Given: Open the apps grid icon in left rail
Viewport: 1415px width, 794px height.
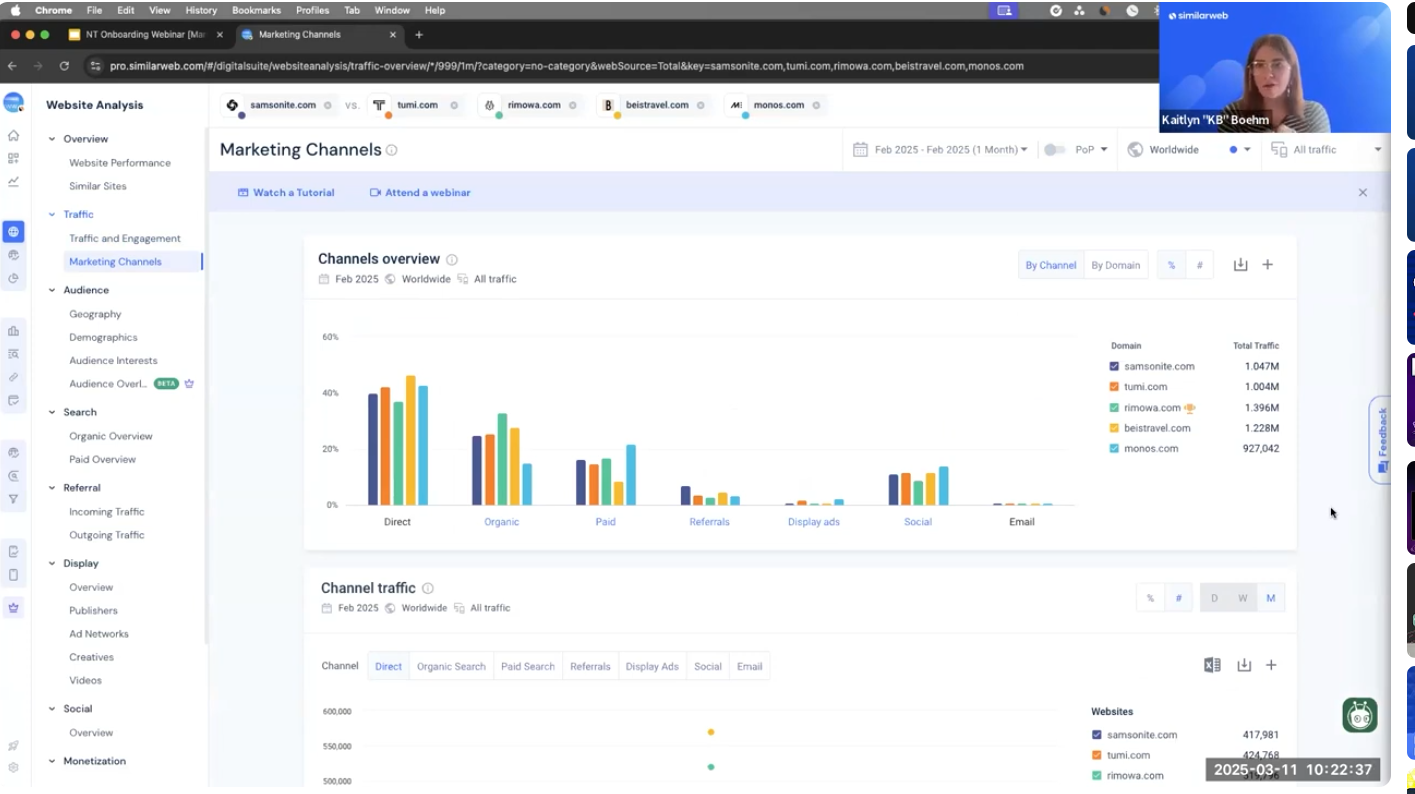Looking at the screenshot, I should pos(13,158).
